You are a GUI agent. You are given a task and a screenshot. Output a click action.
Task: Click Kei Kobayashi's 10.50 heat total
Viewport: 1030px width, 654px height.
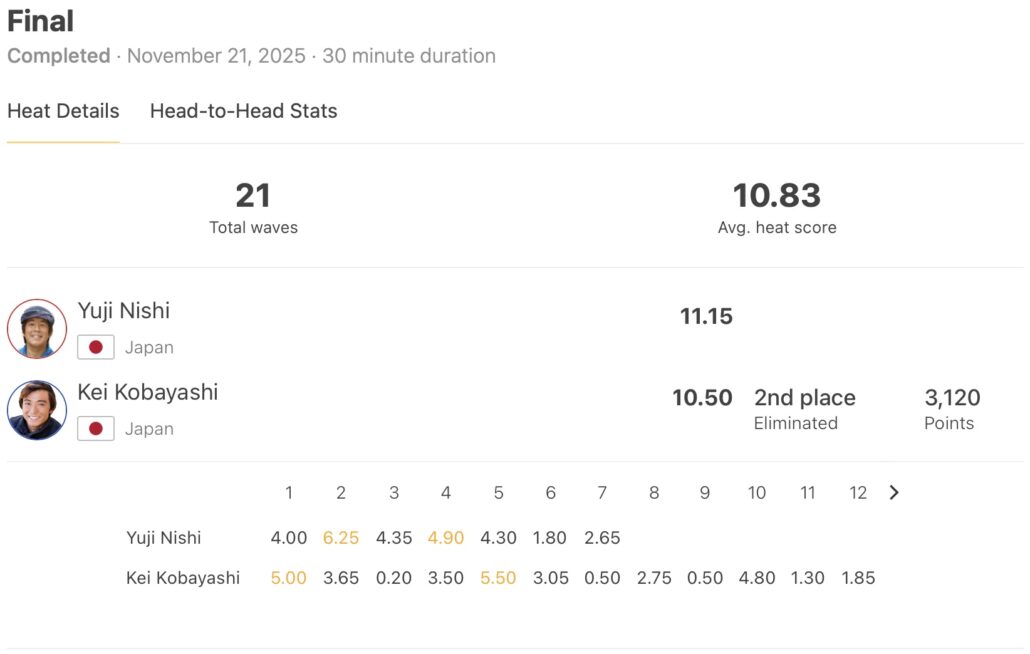pyautogui.click(x=702, y=398)
